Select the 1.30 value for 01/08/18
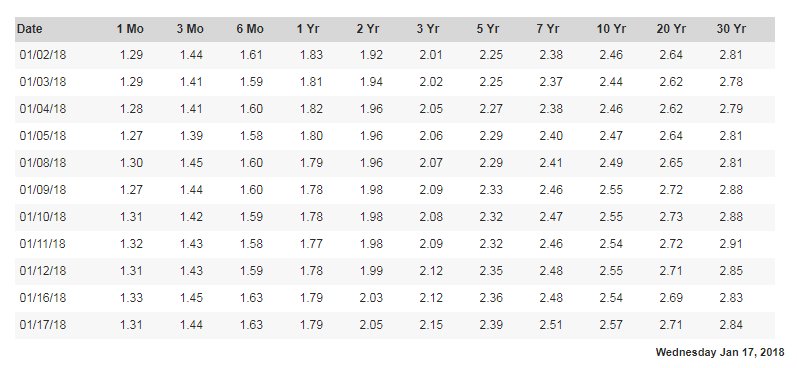Viewport: 797px width, 368px height. (x=131, y=163)
